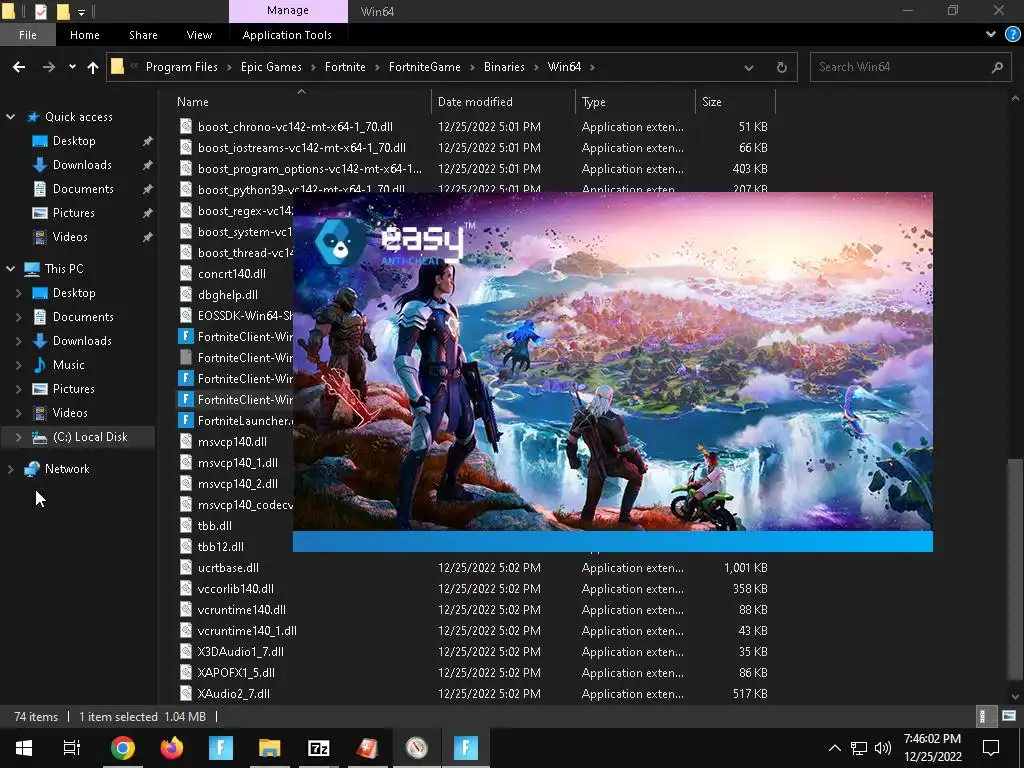Expand the Network tree node
Screen dimensions: 1024x768
tap(10, 469)
